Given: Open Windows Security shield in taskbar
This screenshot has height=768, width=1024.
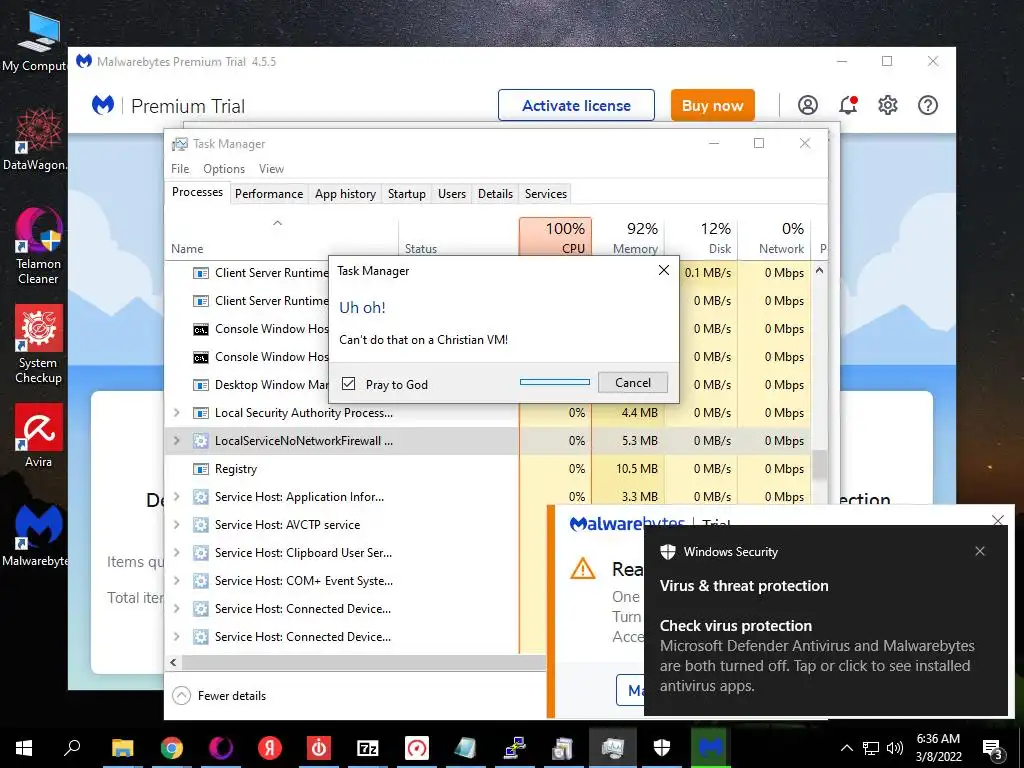Looking at the screenshot, I should [662, 748].
